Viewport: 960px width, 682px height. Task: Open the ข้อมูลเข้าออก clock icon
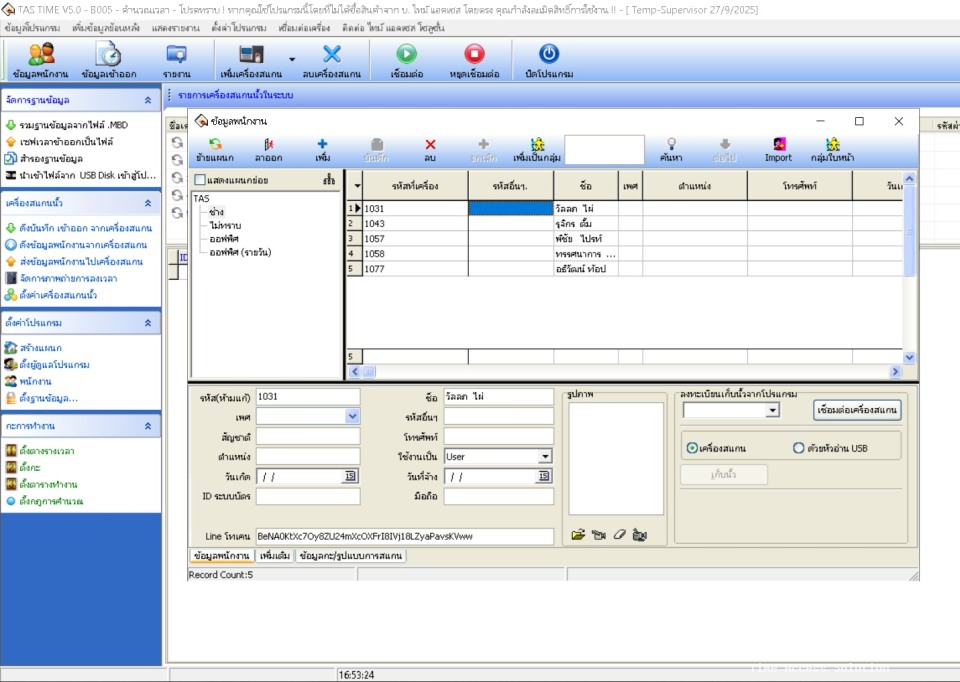[x=108, y=55]
